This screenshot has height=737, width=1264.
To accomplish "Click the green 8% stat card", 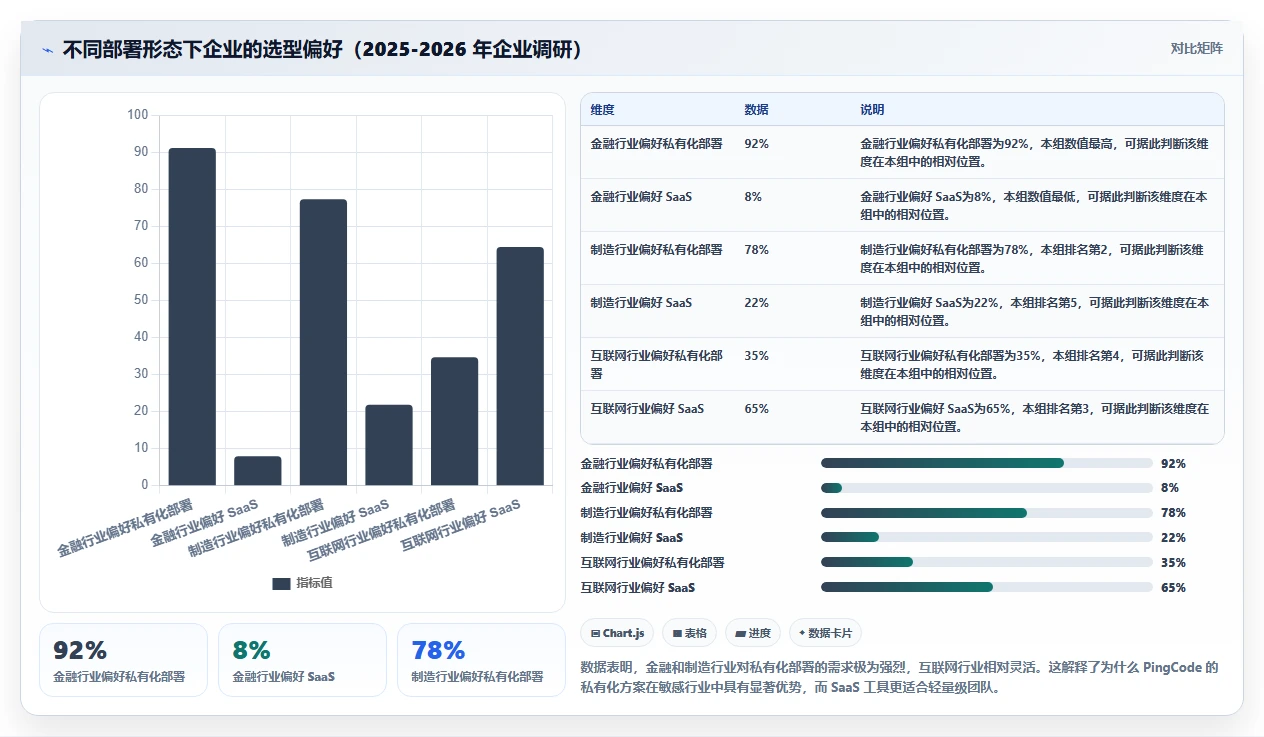I will [x=302, y=660].
